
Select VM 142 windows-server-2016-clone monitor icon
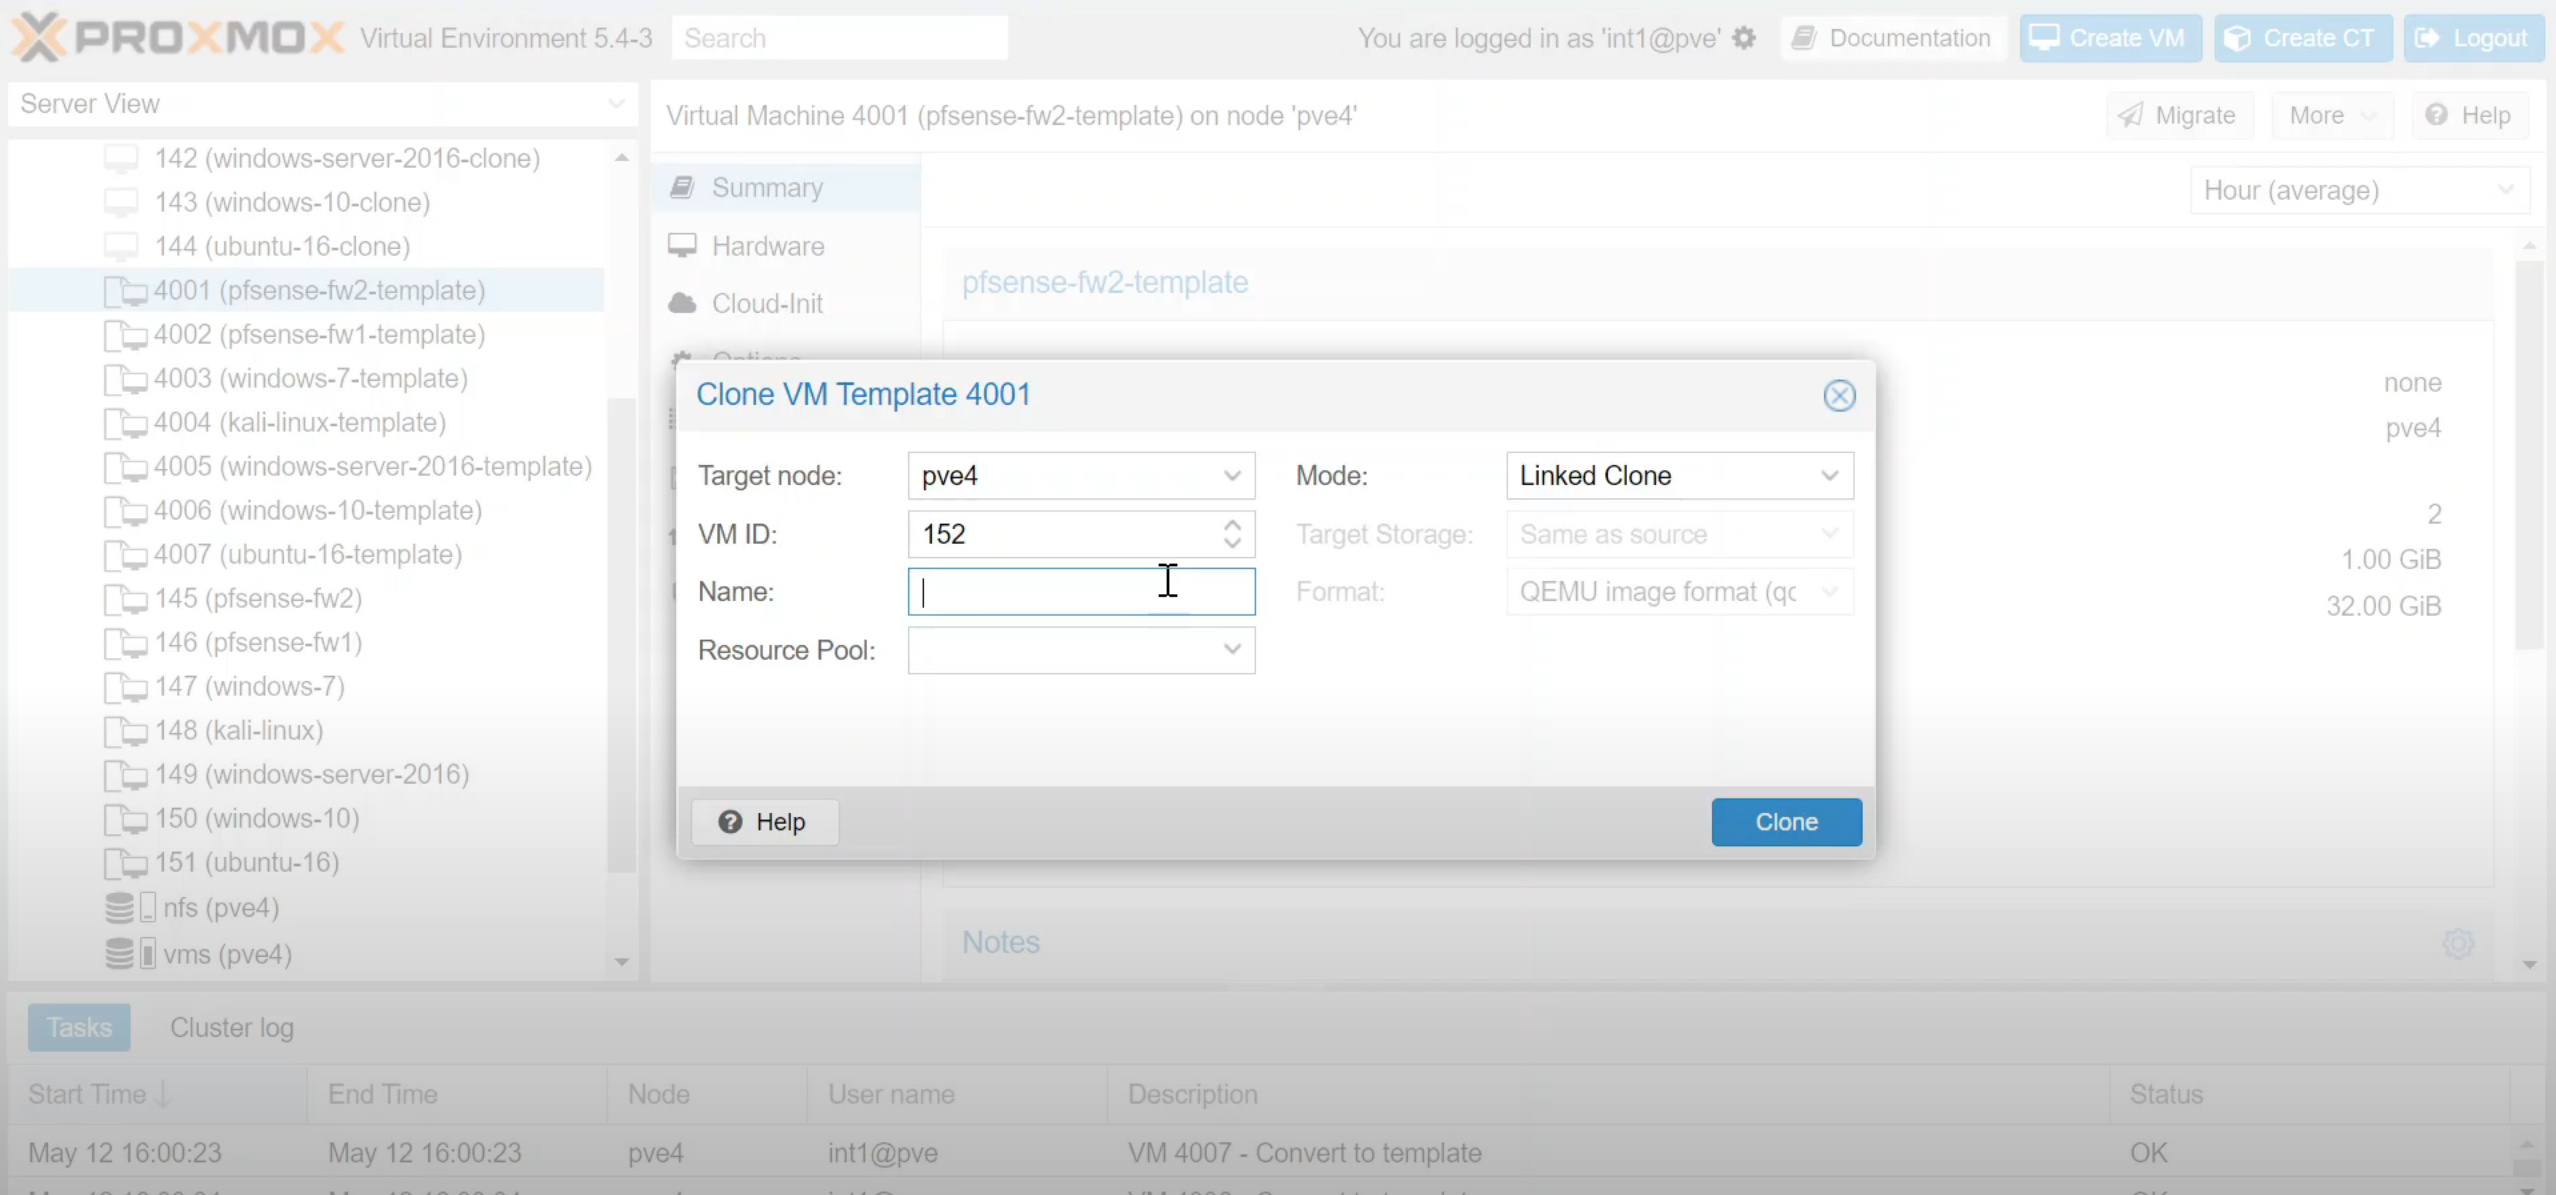121,158
